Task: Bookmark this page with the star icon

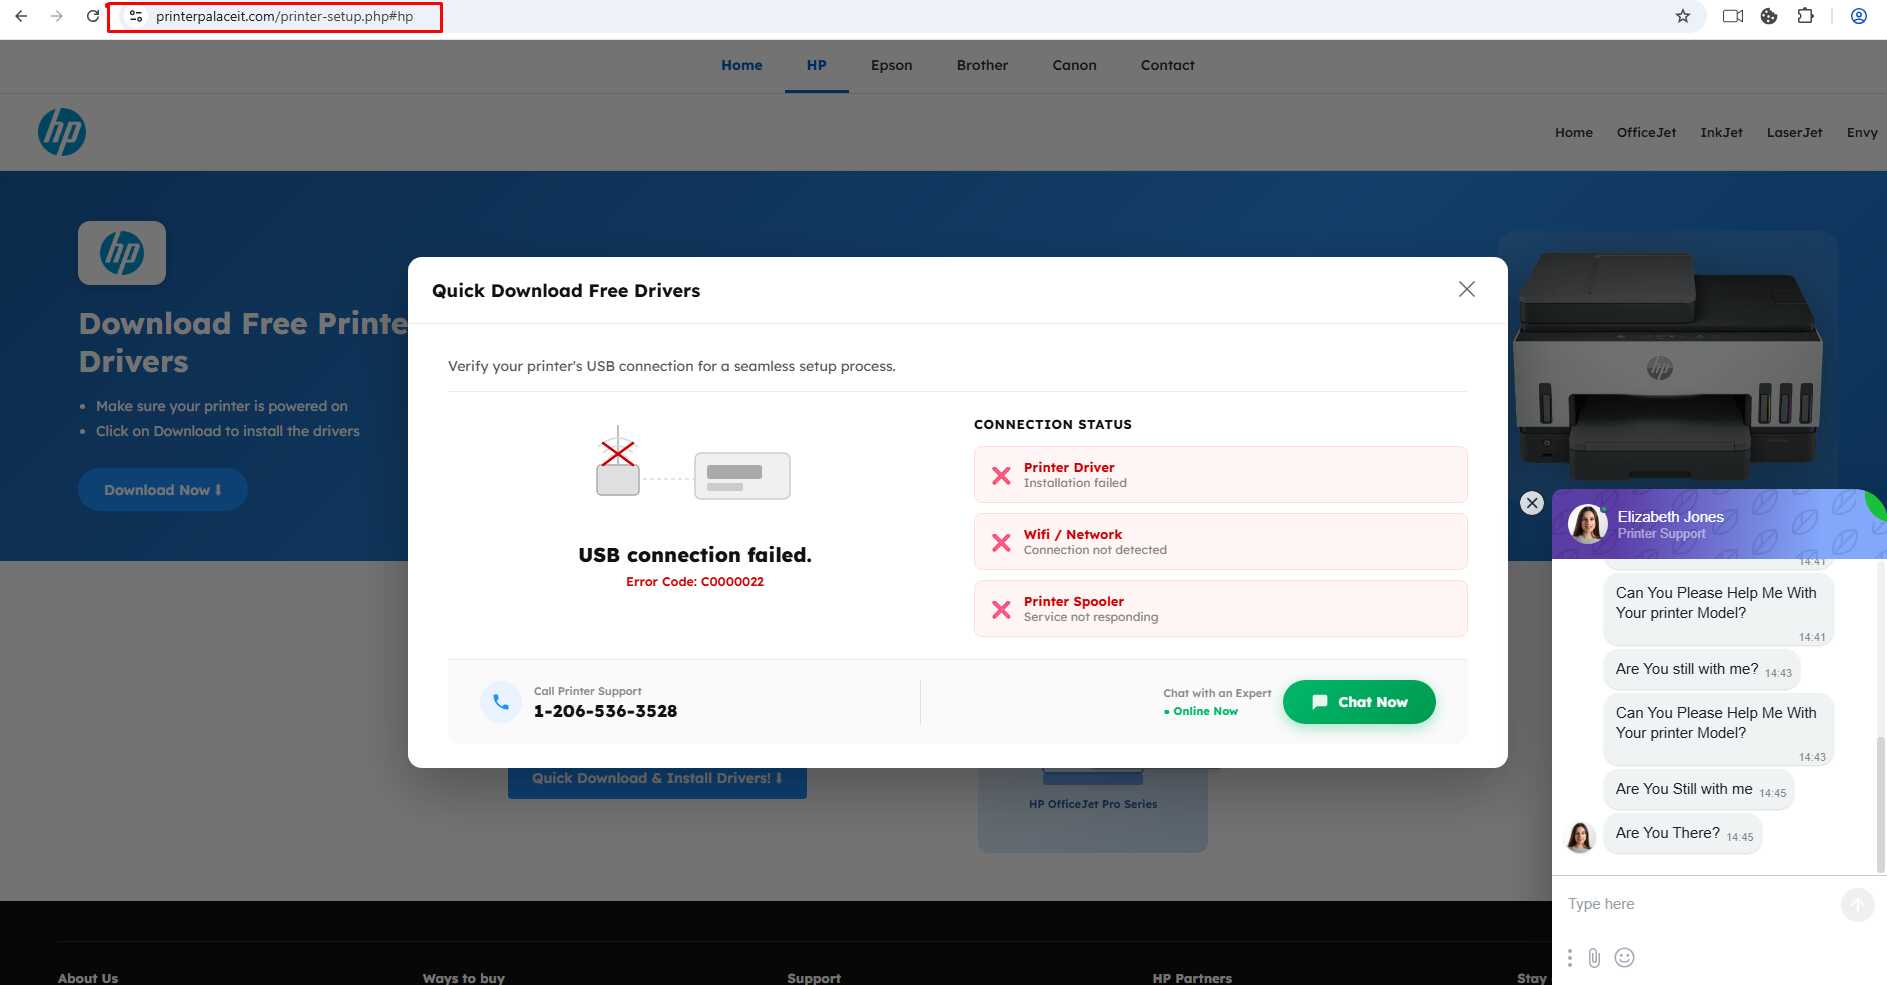Action: 1683,16
